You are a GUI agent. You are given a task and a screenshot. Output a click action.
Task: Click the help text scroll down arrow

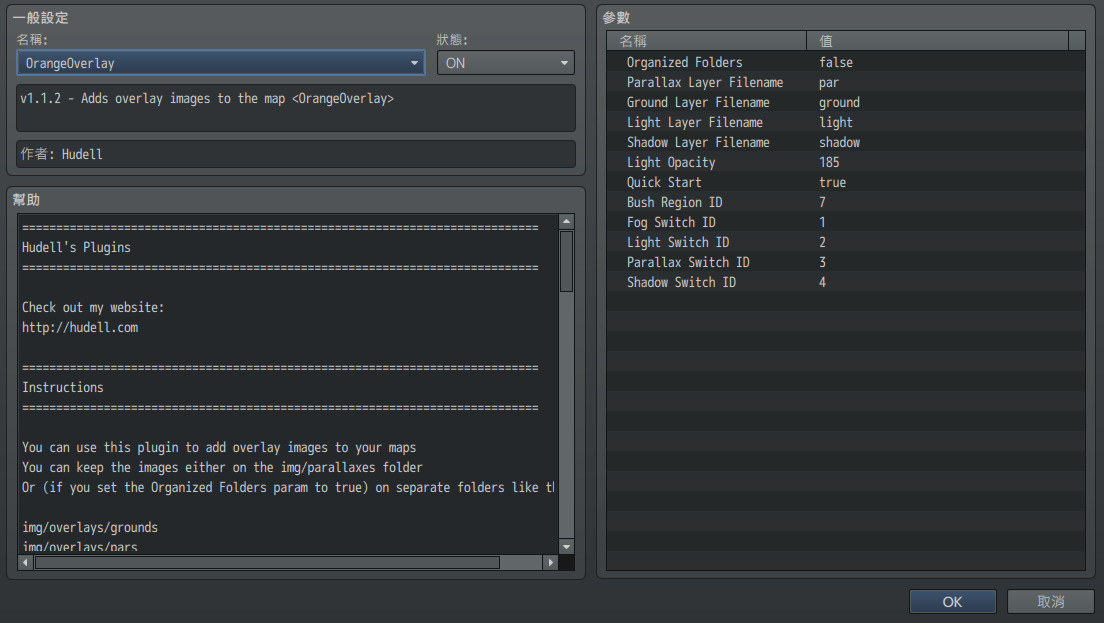(567, 547)
